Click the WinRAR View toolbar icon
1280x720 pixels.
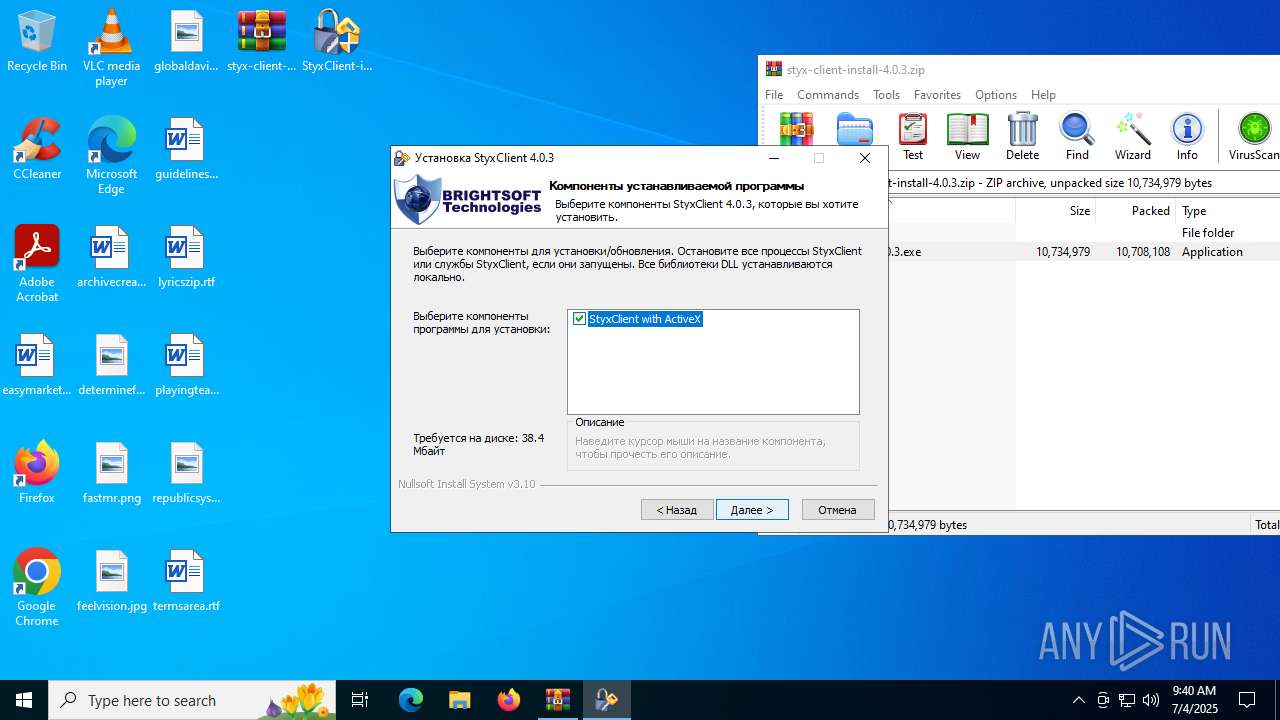[967, 137]
